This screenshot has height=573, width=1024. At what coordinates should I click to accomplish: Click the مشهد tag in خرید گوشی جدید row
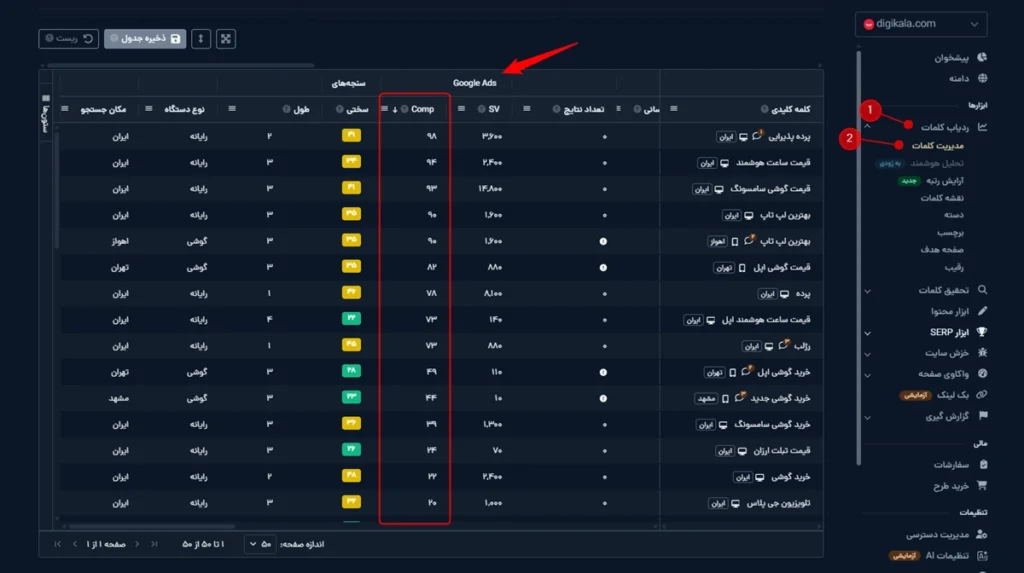705,399
